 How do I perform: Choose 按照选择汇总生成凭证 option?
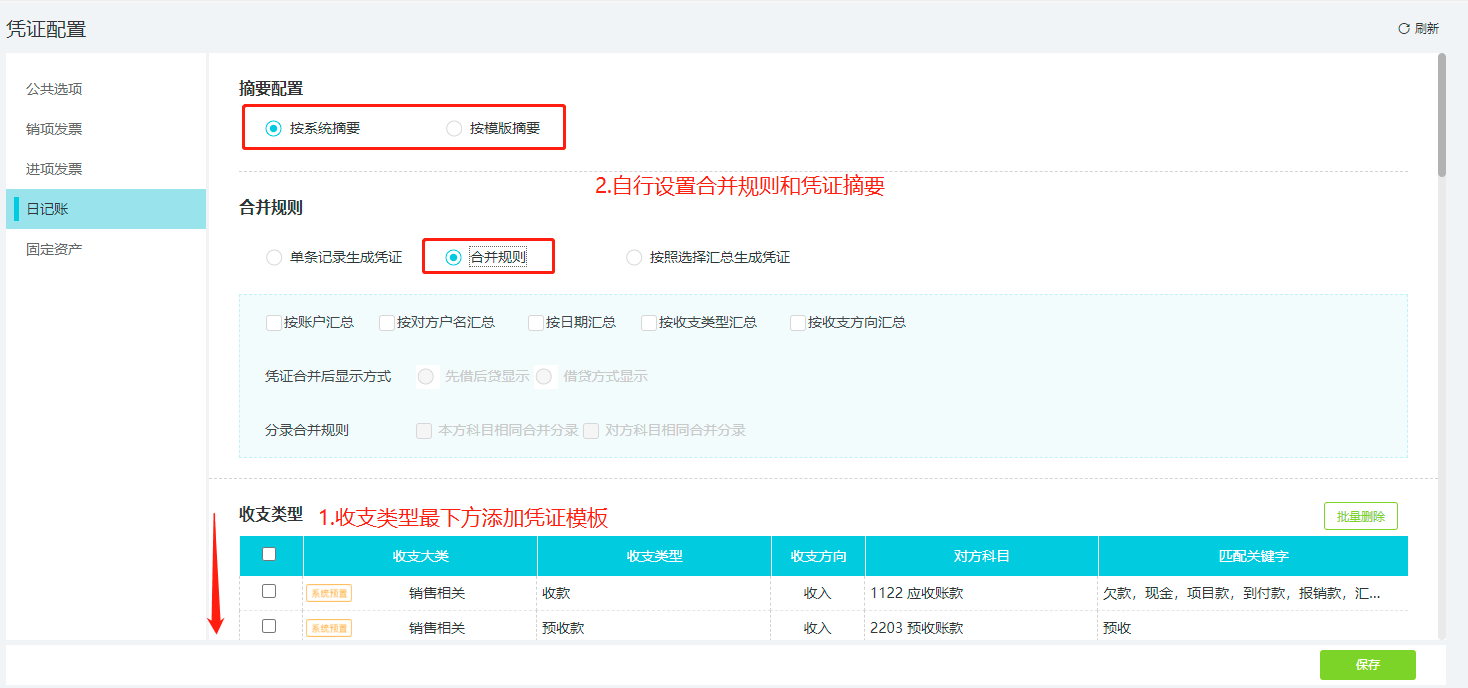pos(634,257)
